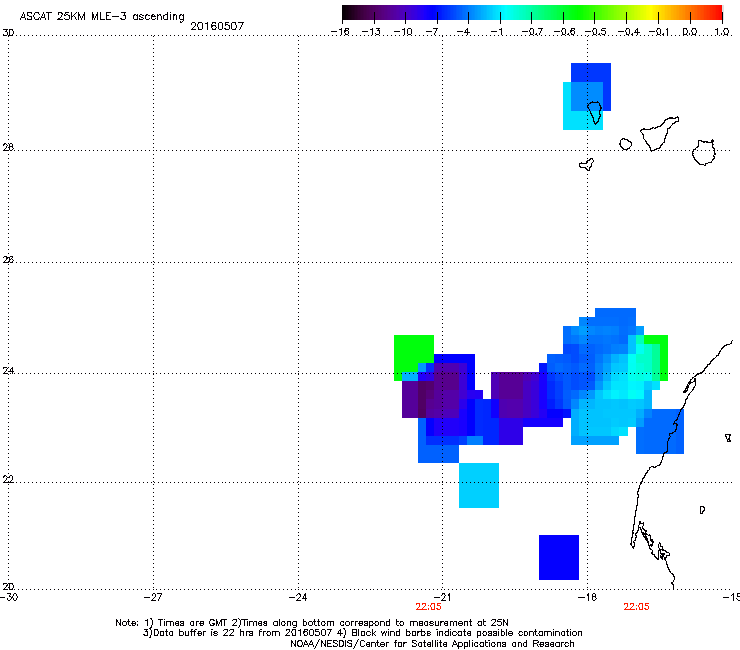Image resolution: width=740 pixels, height=650 pixels.
Task: Click the color scale label "-0.6"
Action: coord(564,32)
